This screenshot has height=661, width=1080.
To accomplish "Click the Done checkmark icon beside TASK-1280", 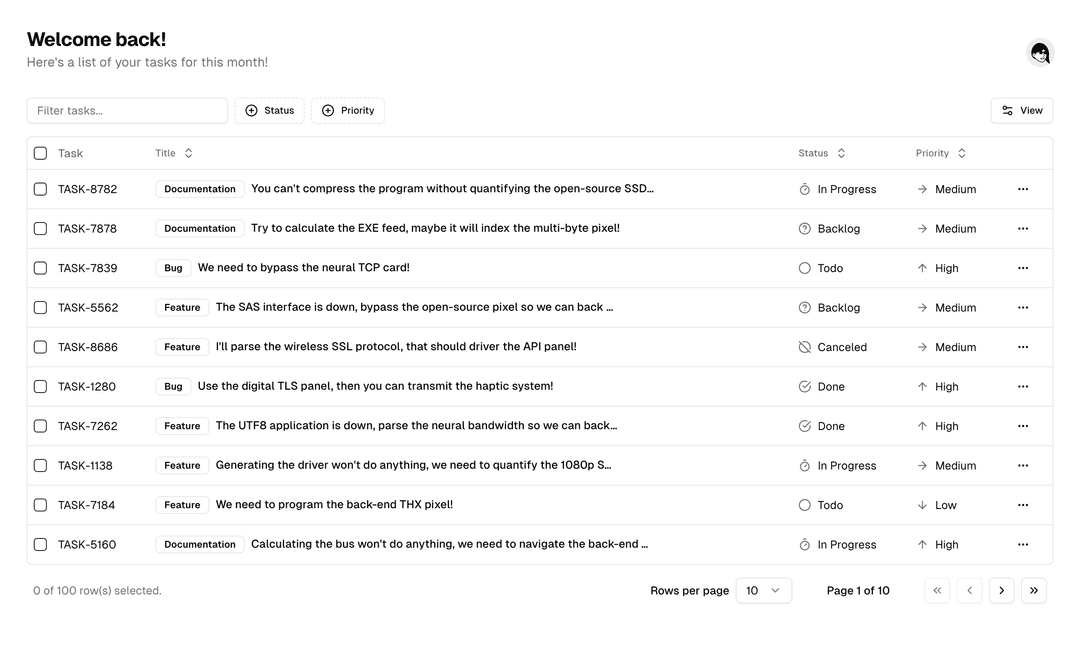I will [x=804, y=386].
